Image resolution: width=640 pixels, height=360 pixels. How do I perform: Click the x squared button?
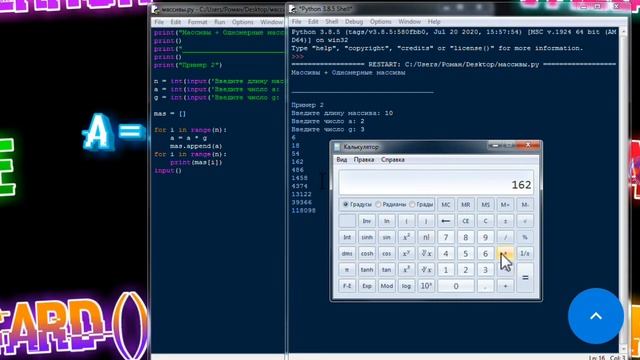(x=406, y=237)
